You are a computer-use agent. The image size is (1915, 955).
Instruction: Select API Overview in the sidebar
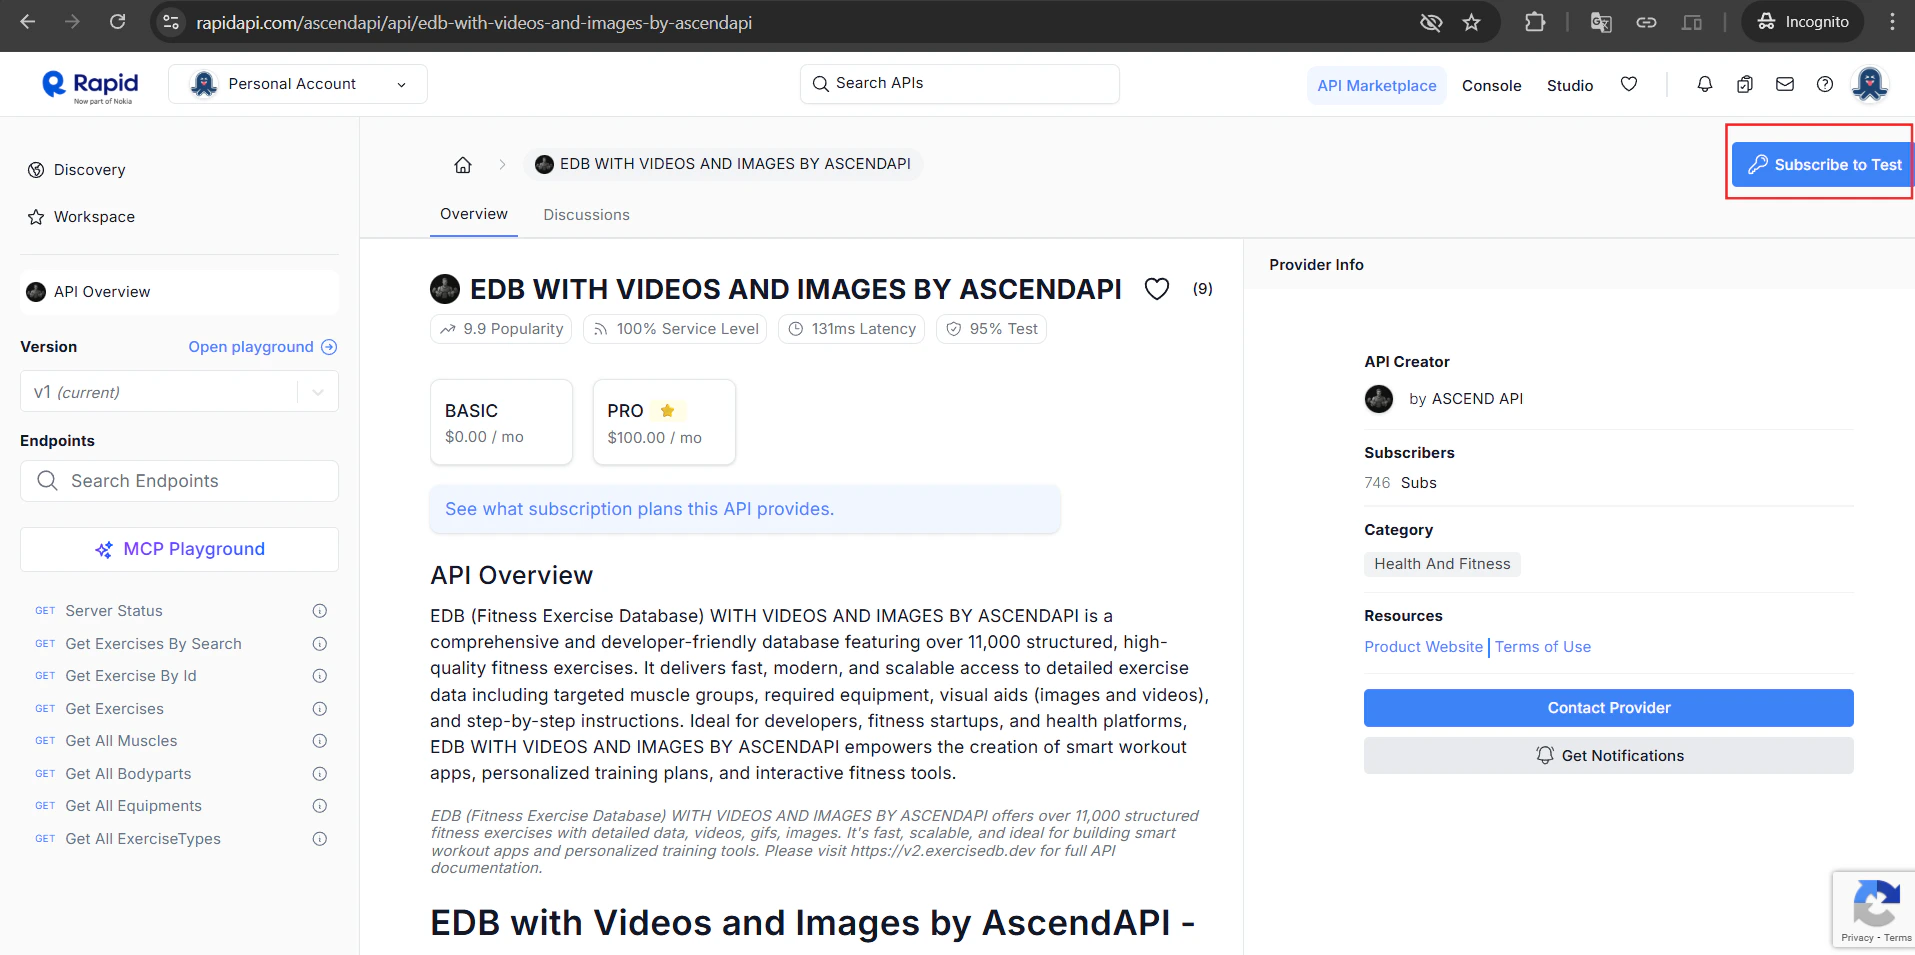coord(179,292)
